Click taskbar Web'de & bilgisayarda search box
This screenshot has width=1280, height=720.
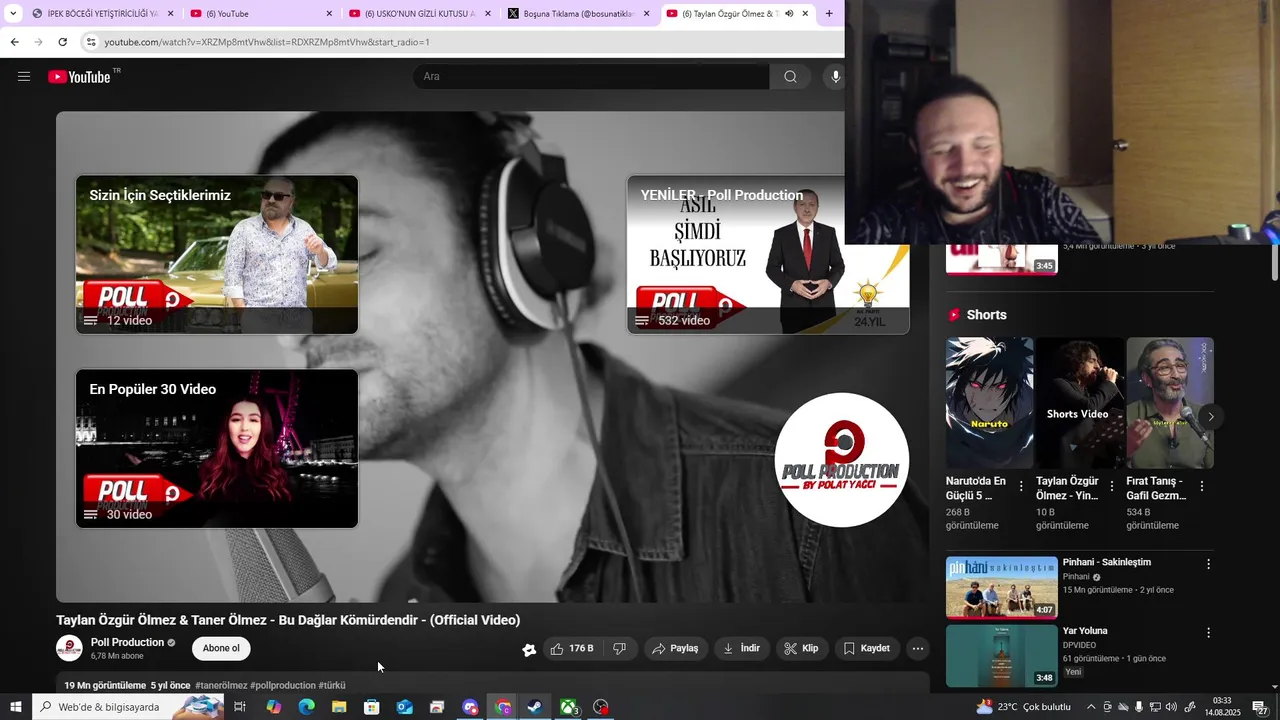pos(128,707)
